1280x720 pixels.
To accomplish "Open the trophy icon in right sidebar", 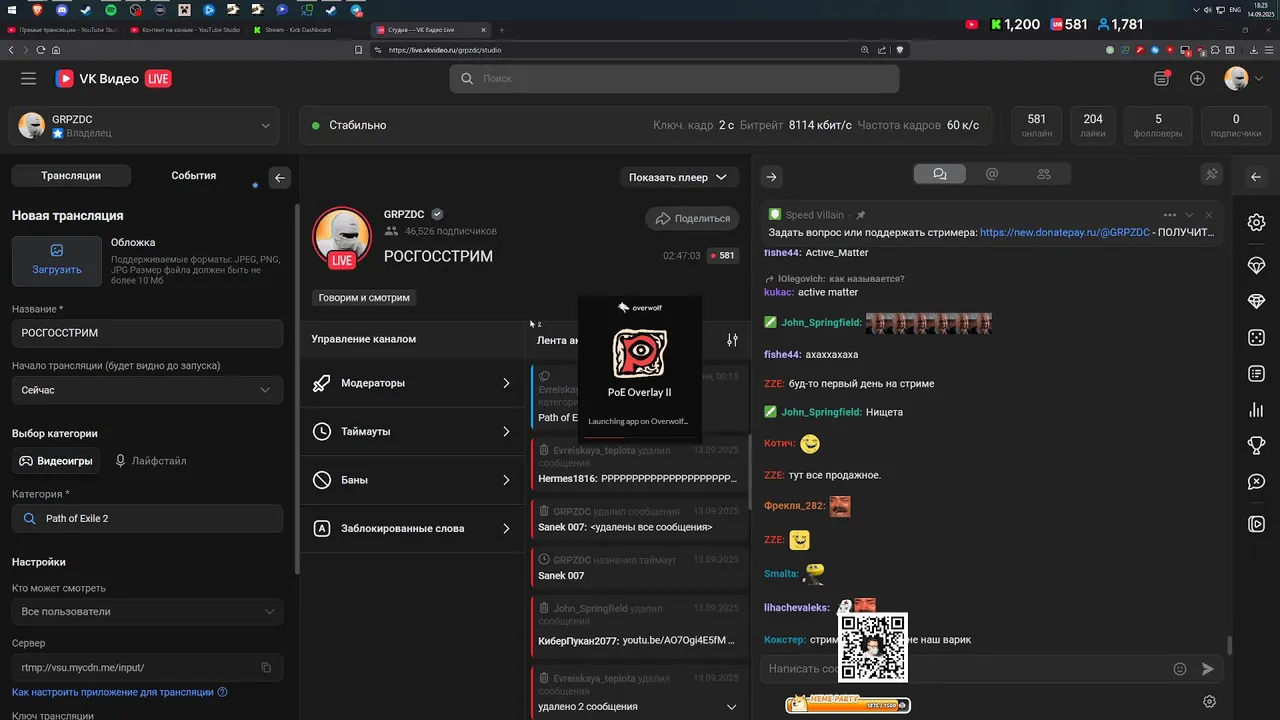I will pos(1256,446).
